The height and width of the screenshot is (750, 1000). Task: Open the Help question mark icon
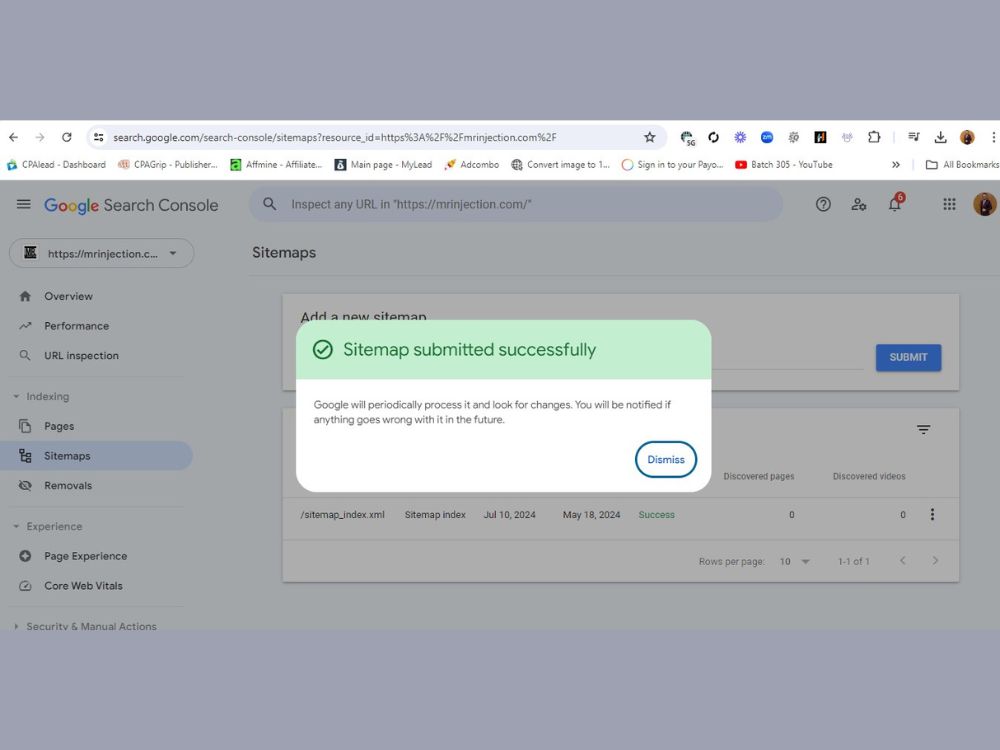(x=823, y=204)
